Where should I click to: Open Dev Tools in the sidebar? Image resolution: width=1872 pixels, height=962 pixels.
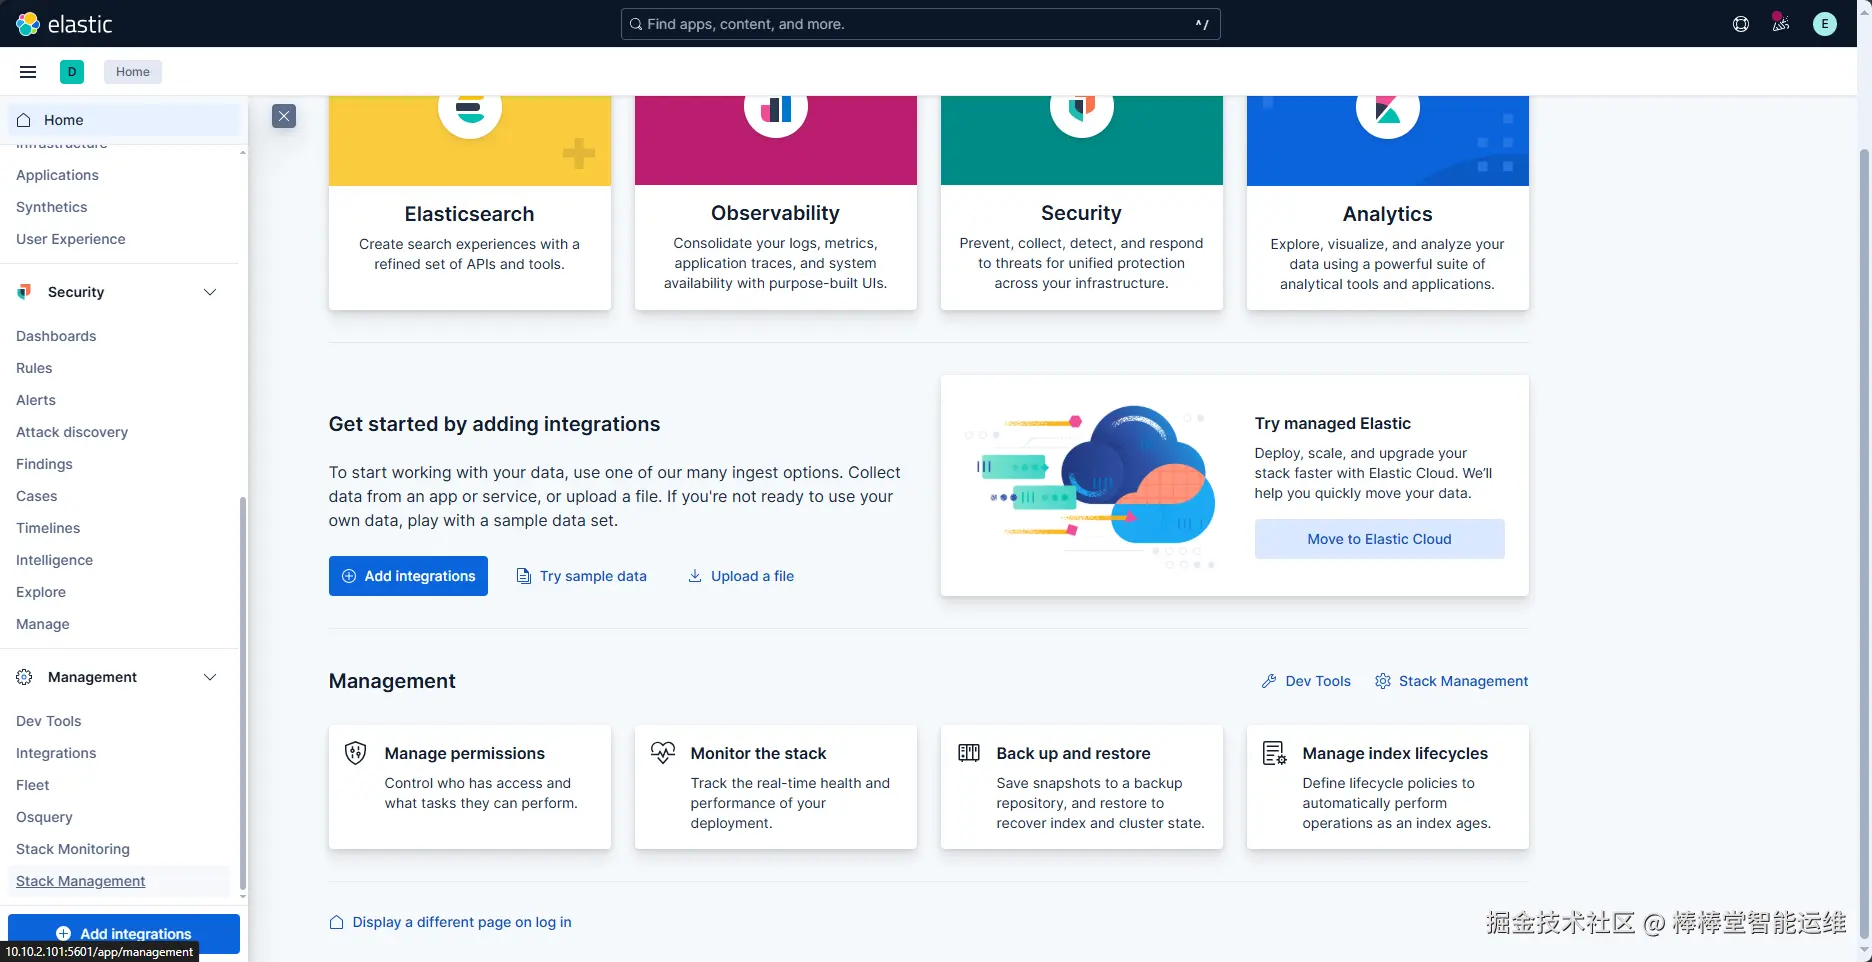click(49, 721)
